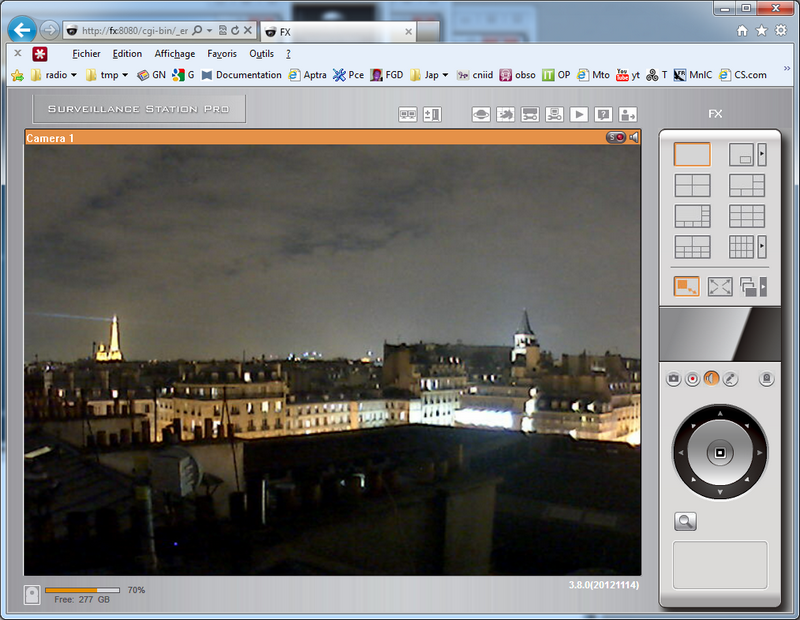Pan camera right with PTZ arrow
800x620 pixels.
(x=759, y=453)
